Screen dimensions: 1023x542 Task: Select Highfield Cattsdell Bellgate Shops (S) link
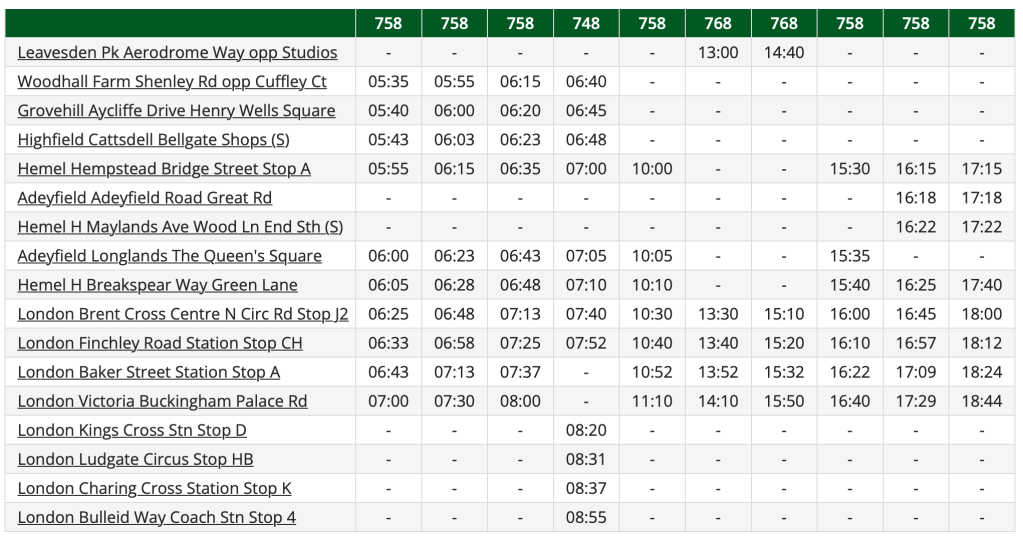point(154,140)
